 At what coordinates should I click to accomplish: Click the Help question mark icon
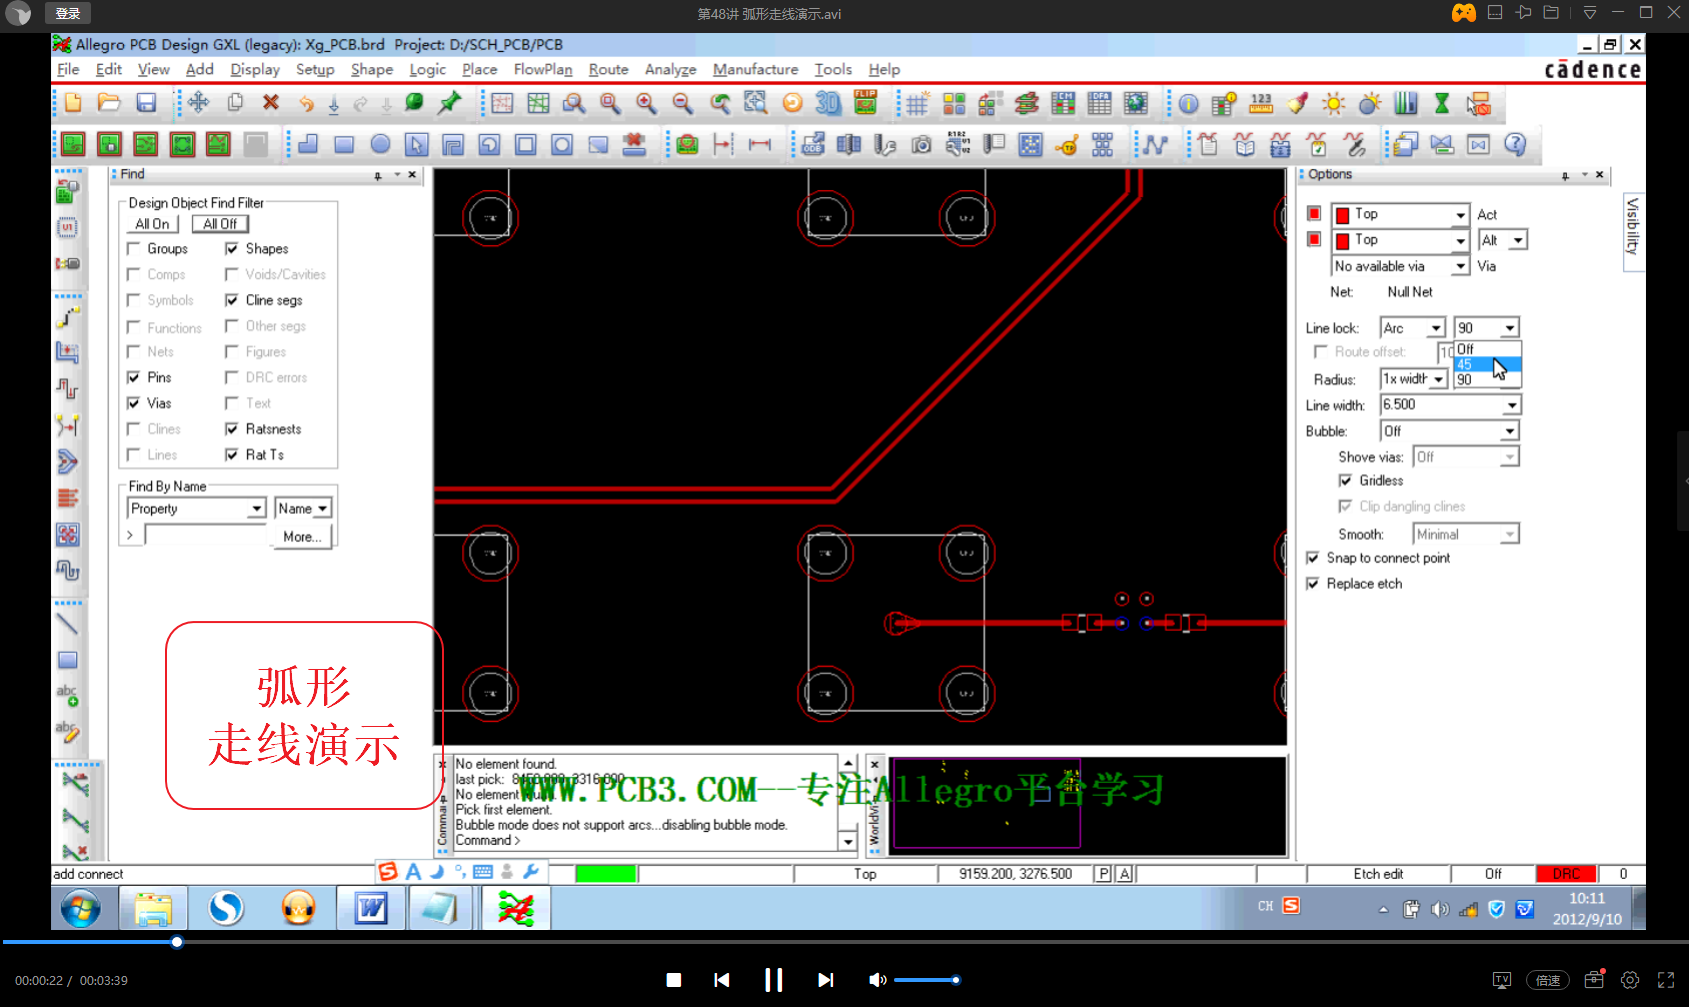pyautogui.click(x=1515, y=144)
